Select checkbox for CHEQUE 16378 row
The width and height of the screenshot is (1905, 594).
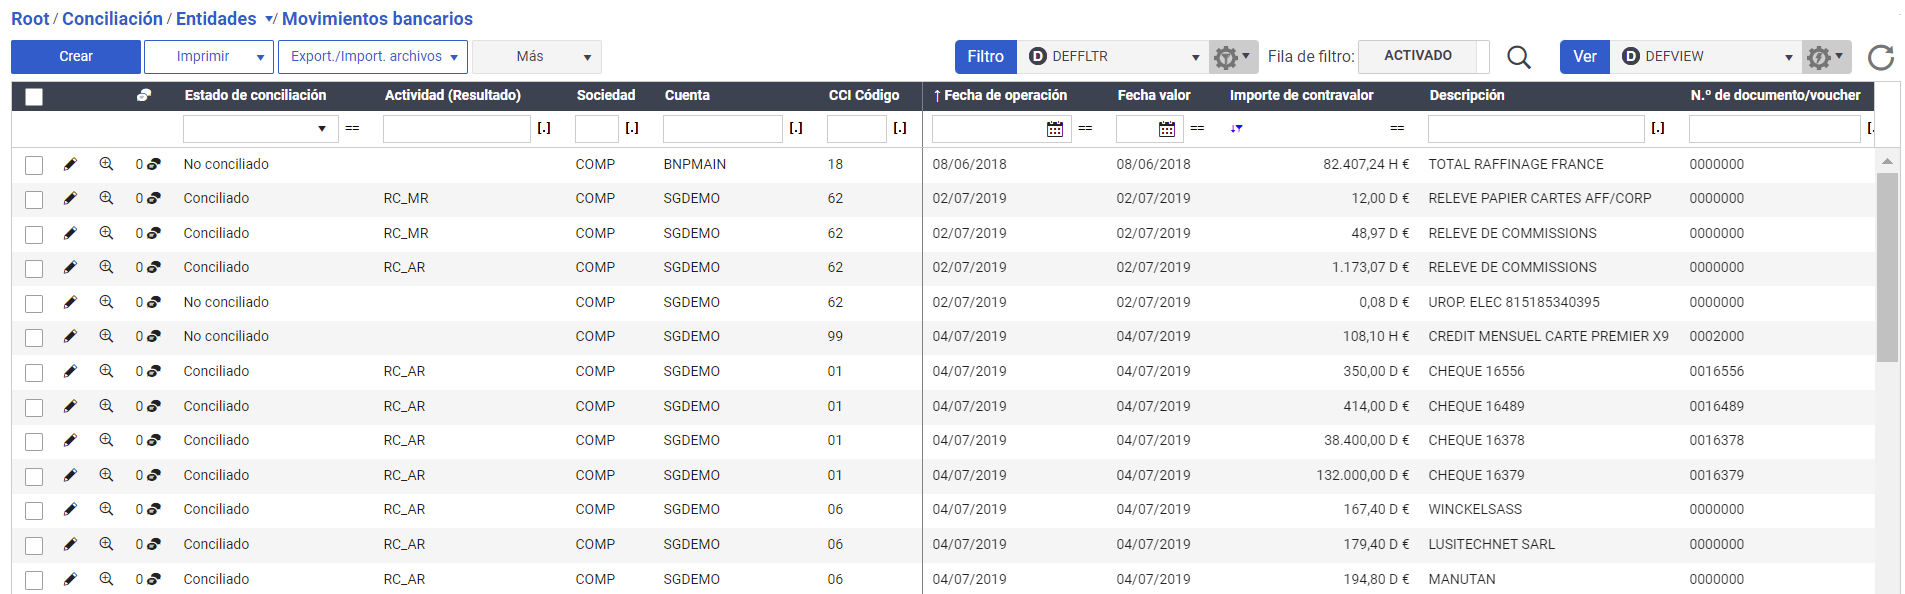click(34, 441)
